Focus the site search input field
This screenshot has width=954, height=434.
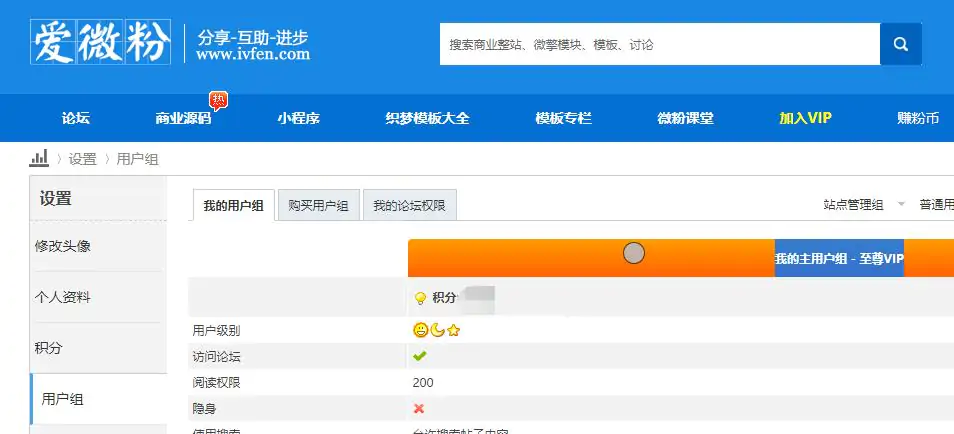[x=660, y=44]
